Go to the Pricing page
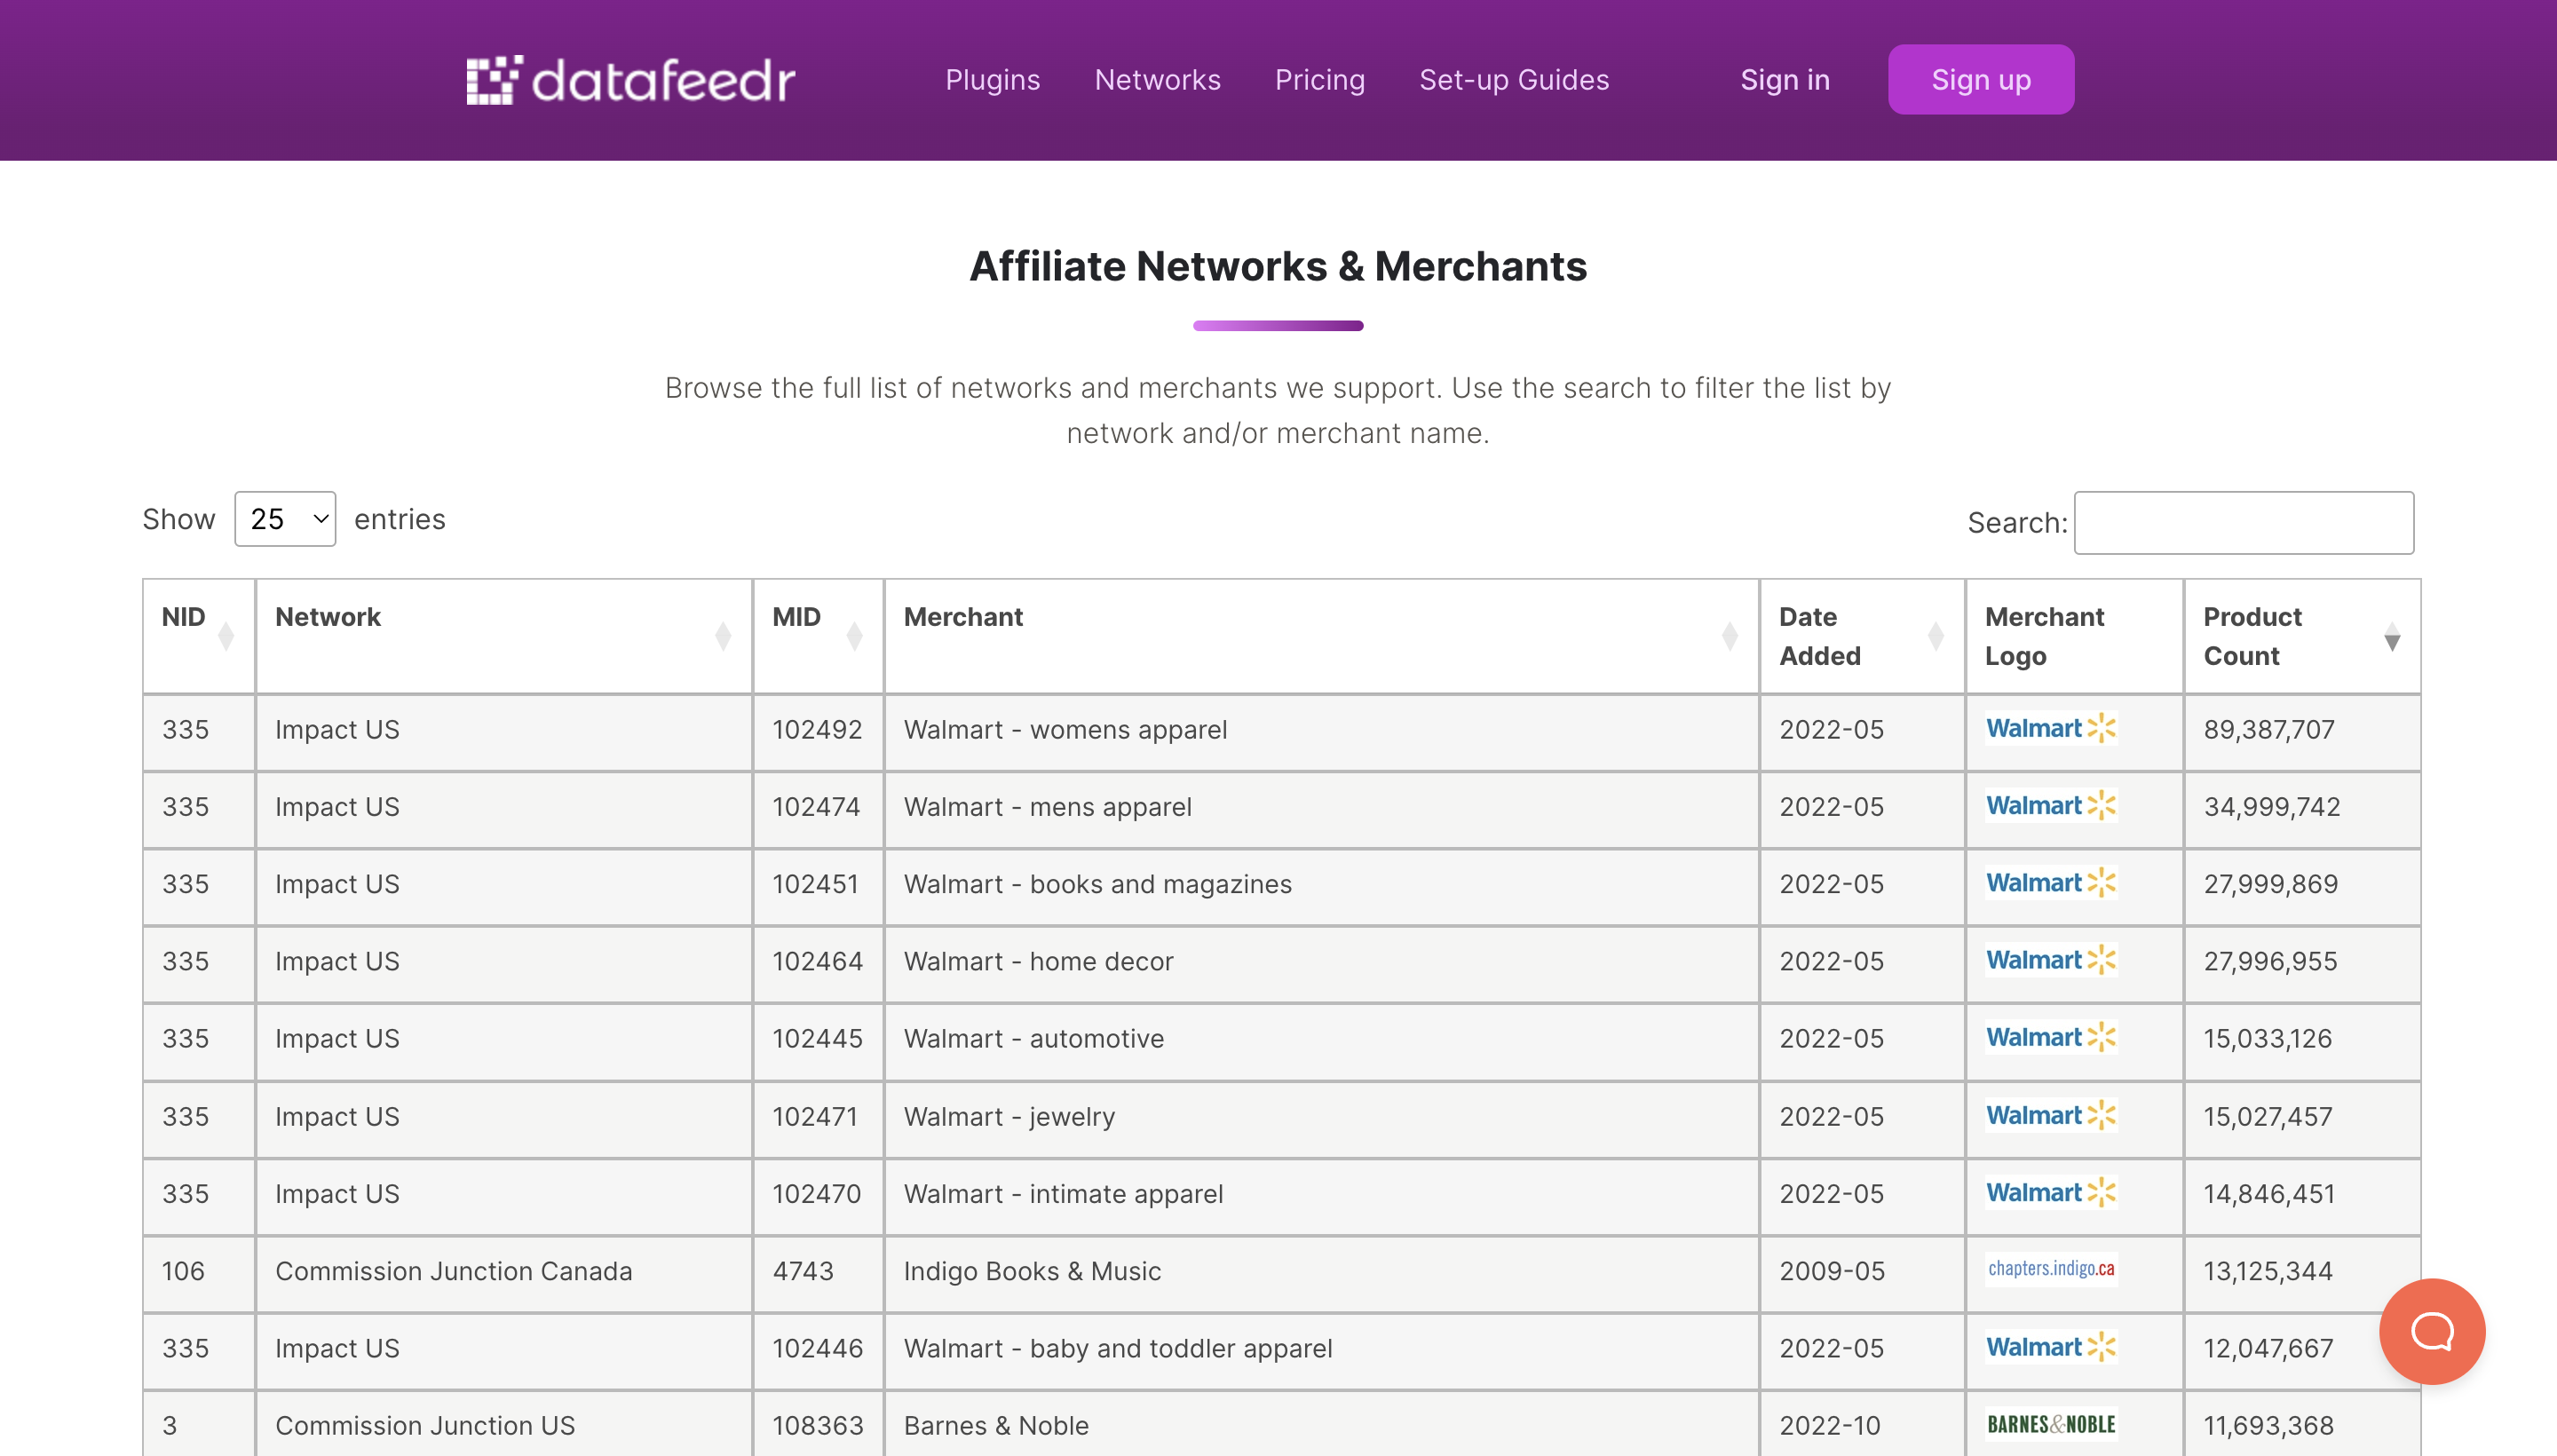2557x1456 pixels. 1319,80
